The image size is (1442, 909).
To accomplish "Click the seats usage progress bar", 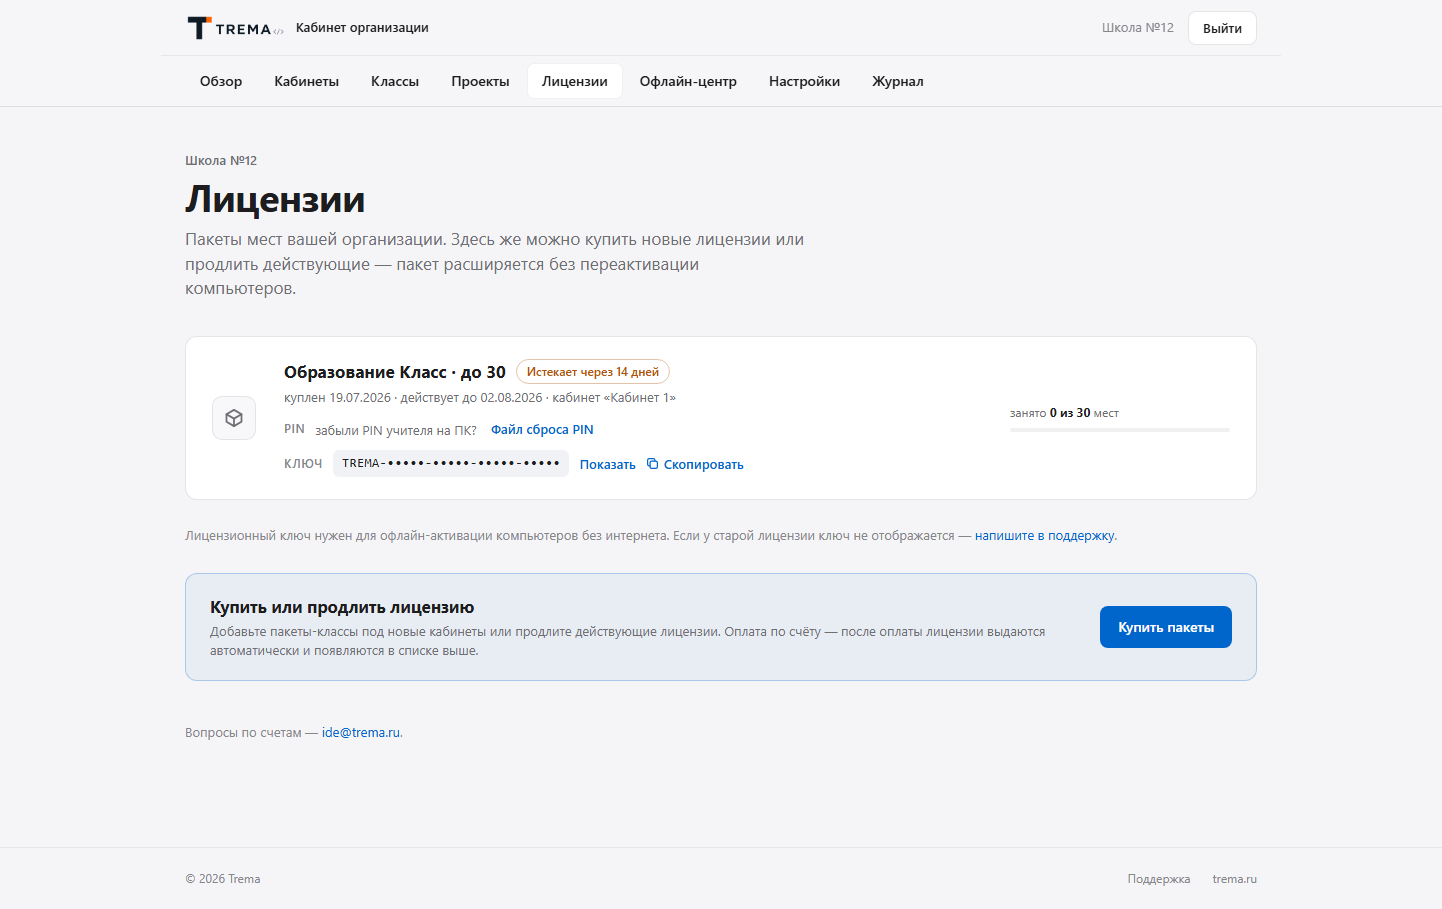I will click(x=1120, y=430).
